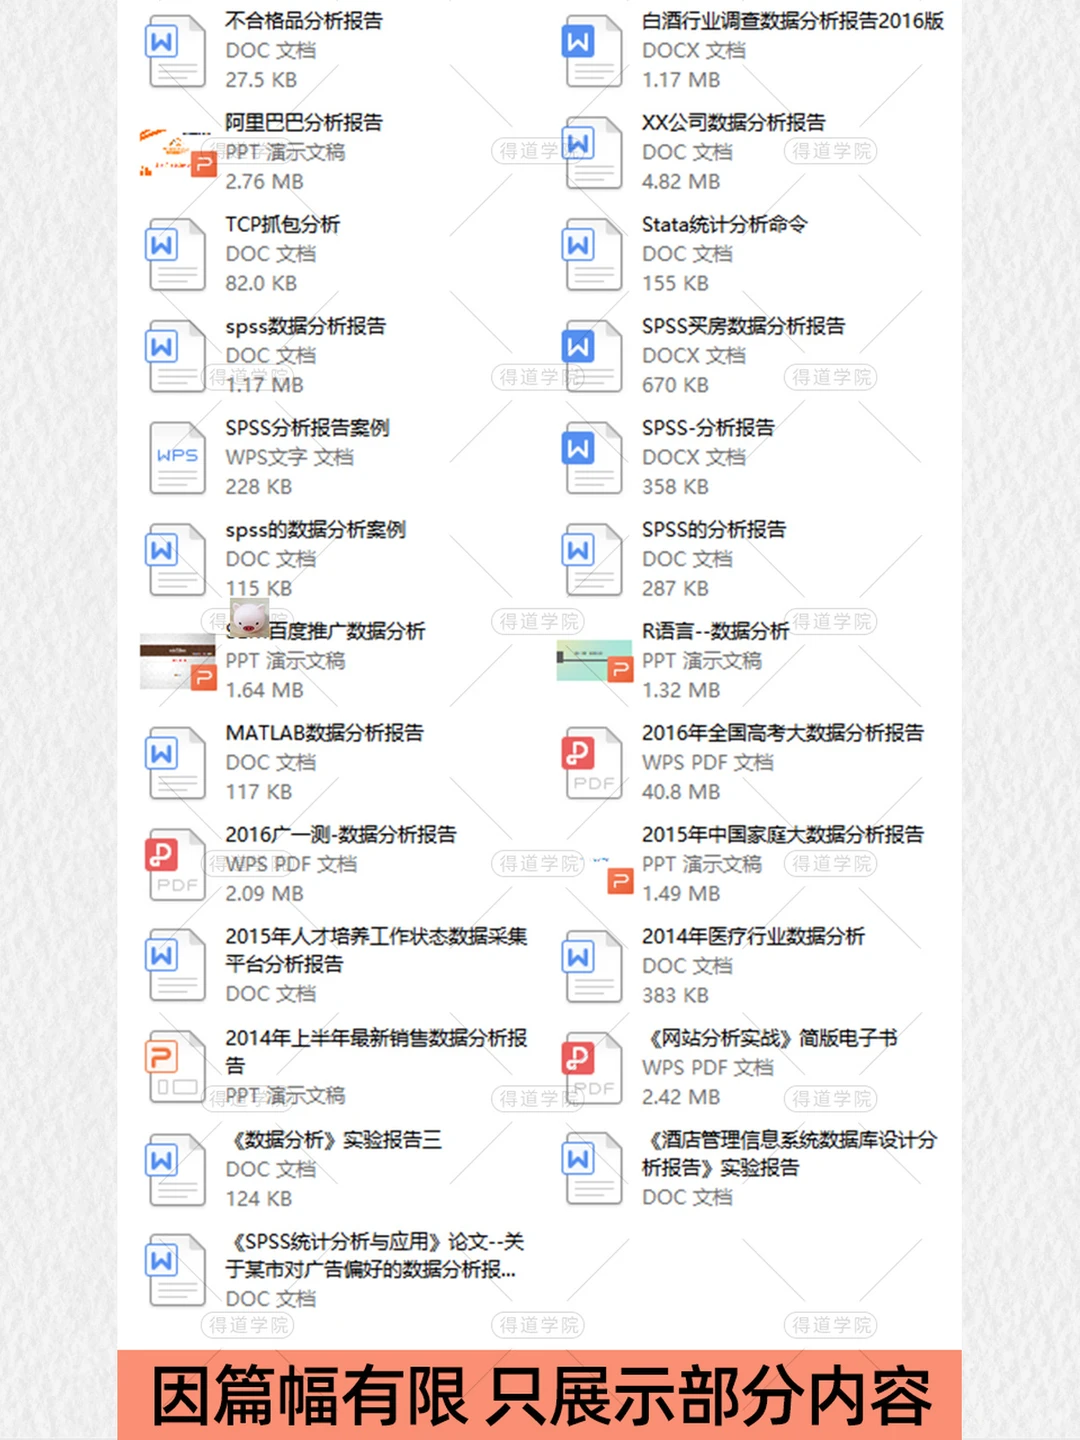Select the DOC icon for 2014年医疗行业数据分析

(591, 965)
